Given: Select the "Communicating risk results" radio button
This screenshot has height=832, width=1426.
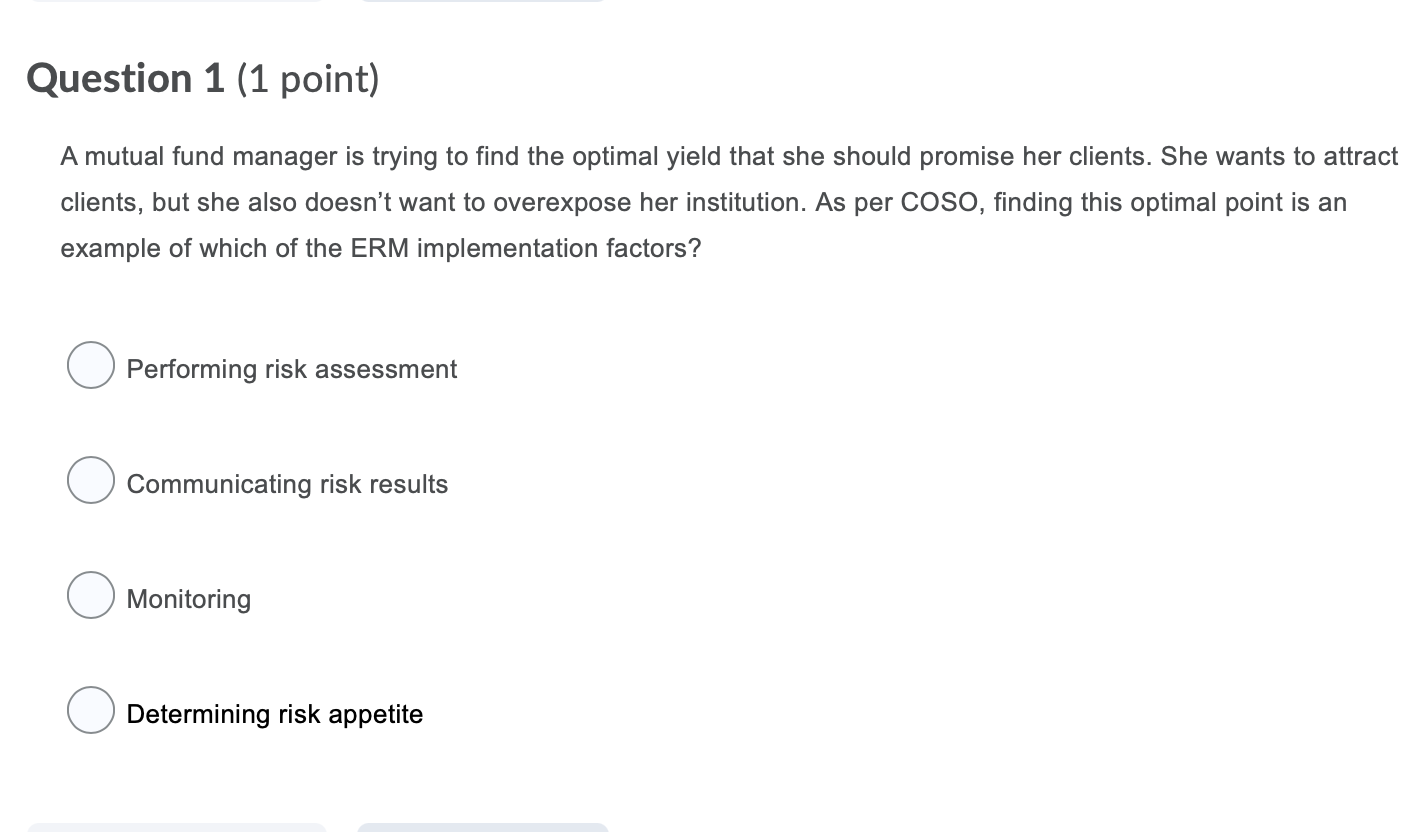Looking at the screenshot, I should (90, 480).
